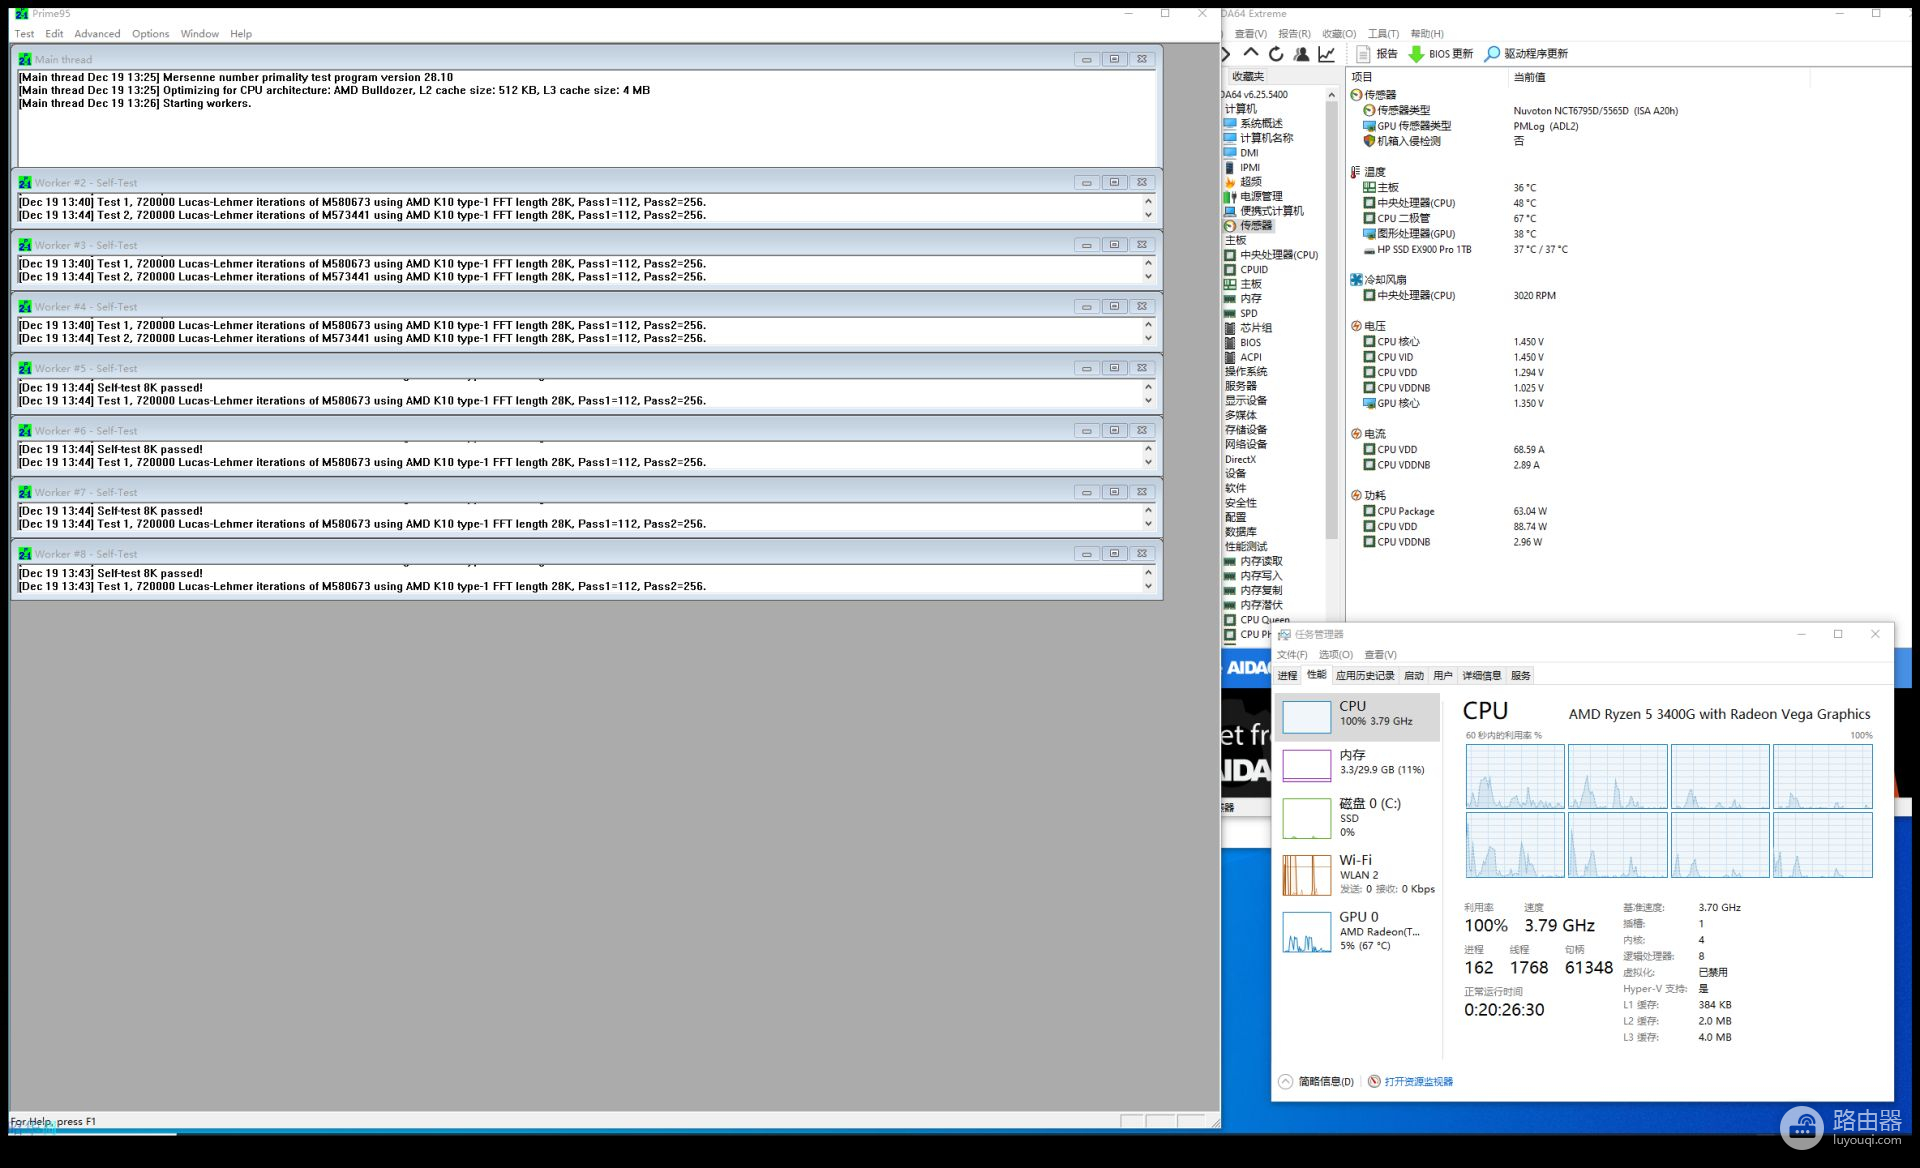Image resolution: width=1920 pixels, height=1168 pixels.
Task: Open 报告(R) menu in AIDA64
Action: (1294, 34)
